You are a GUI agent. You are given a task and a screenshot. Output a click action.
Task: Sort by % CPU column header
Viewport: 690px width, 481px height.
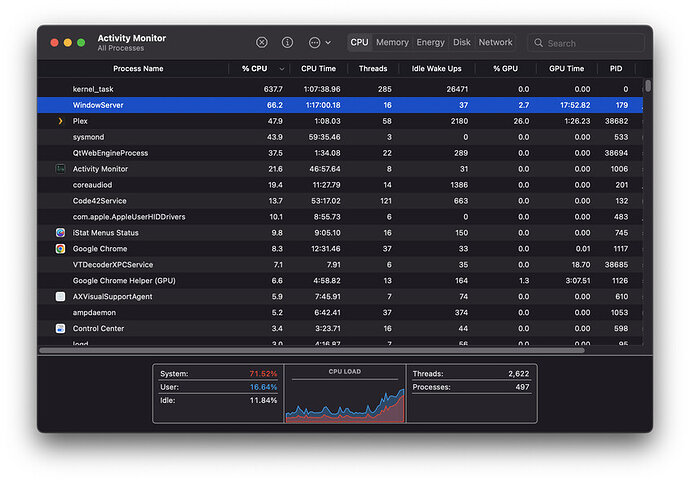[254, 69]
